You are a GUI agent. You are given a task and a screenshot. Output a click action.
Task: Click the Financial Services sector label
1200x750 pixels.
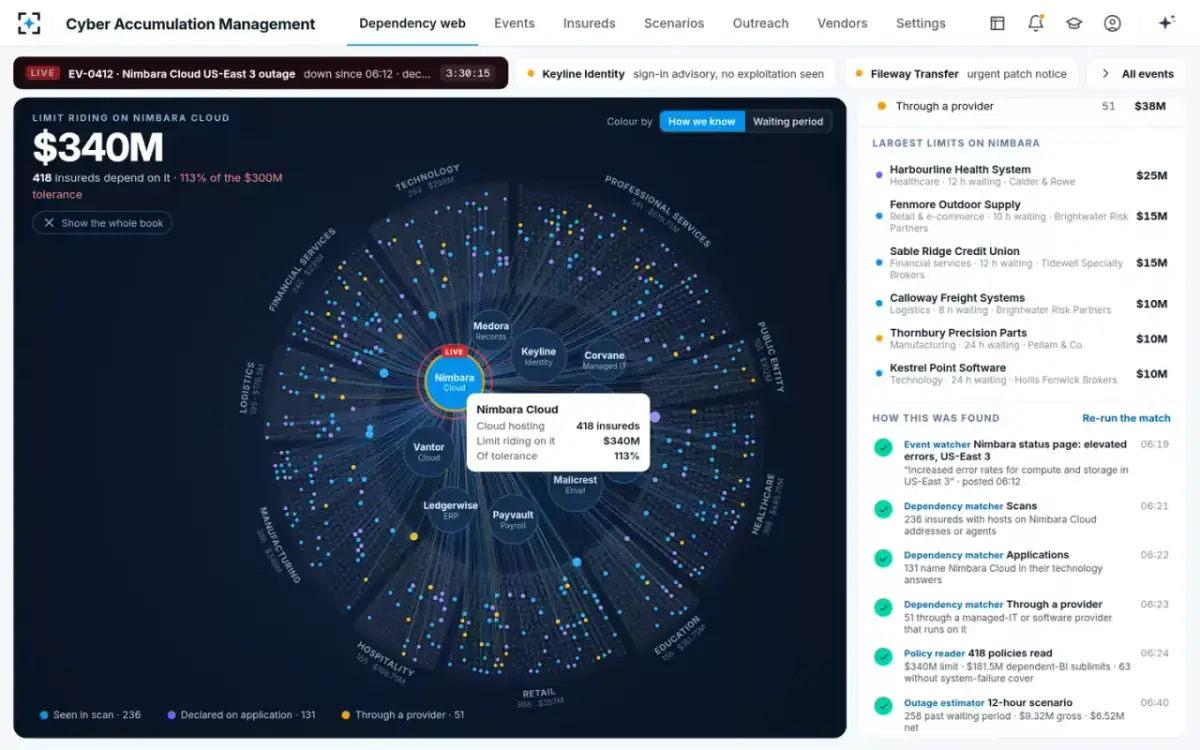click(301, 269)
